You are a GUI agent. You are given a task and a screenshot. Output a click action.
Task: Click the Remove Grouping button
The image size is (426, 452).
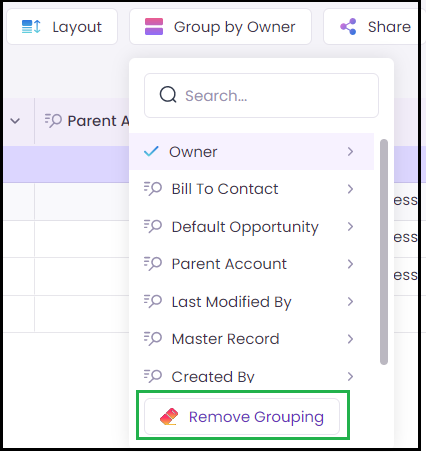[242, 417]
